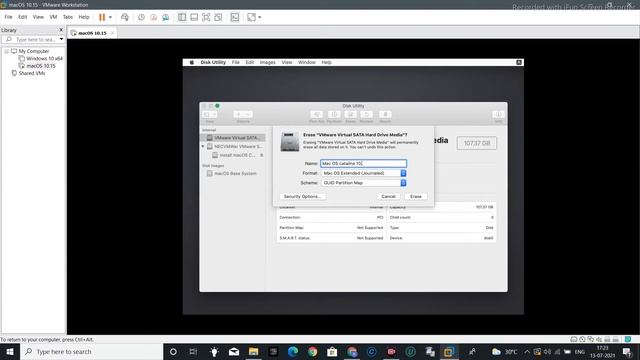Image resolution: width=640 pixels, height=360 pixels.
Task: Show hidden system tray icons chevron
Action: point(527,351)
